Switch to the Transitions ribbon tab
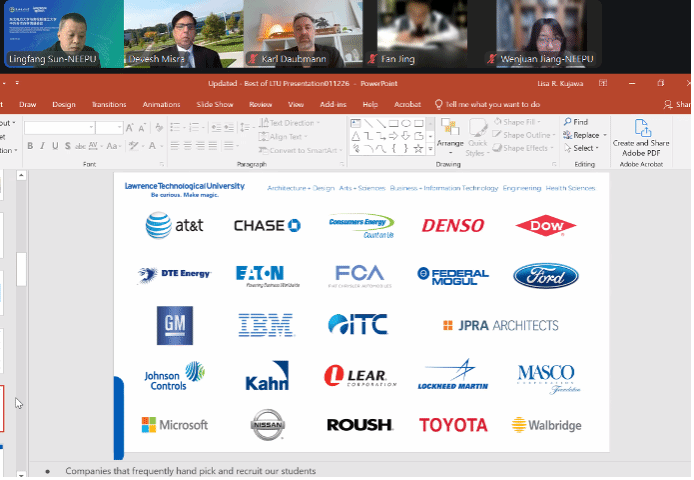 point(109,104)
